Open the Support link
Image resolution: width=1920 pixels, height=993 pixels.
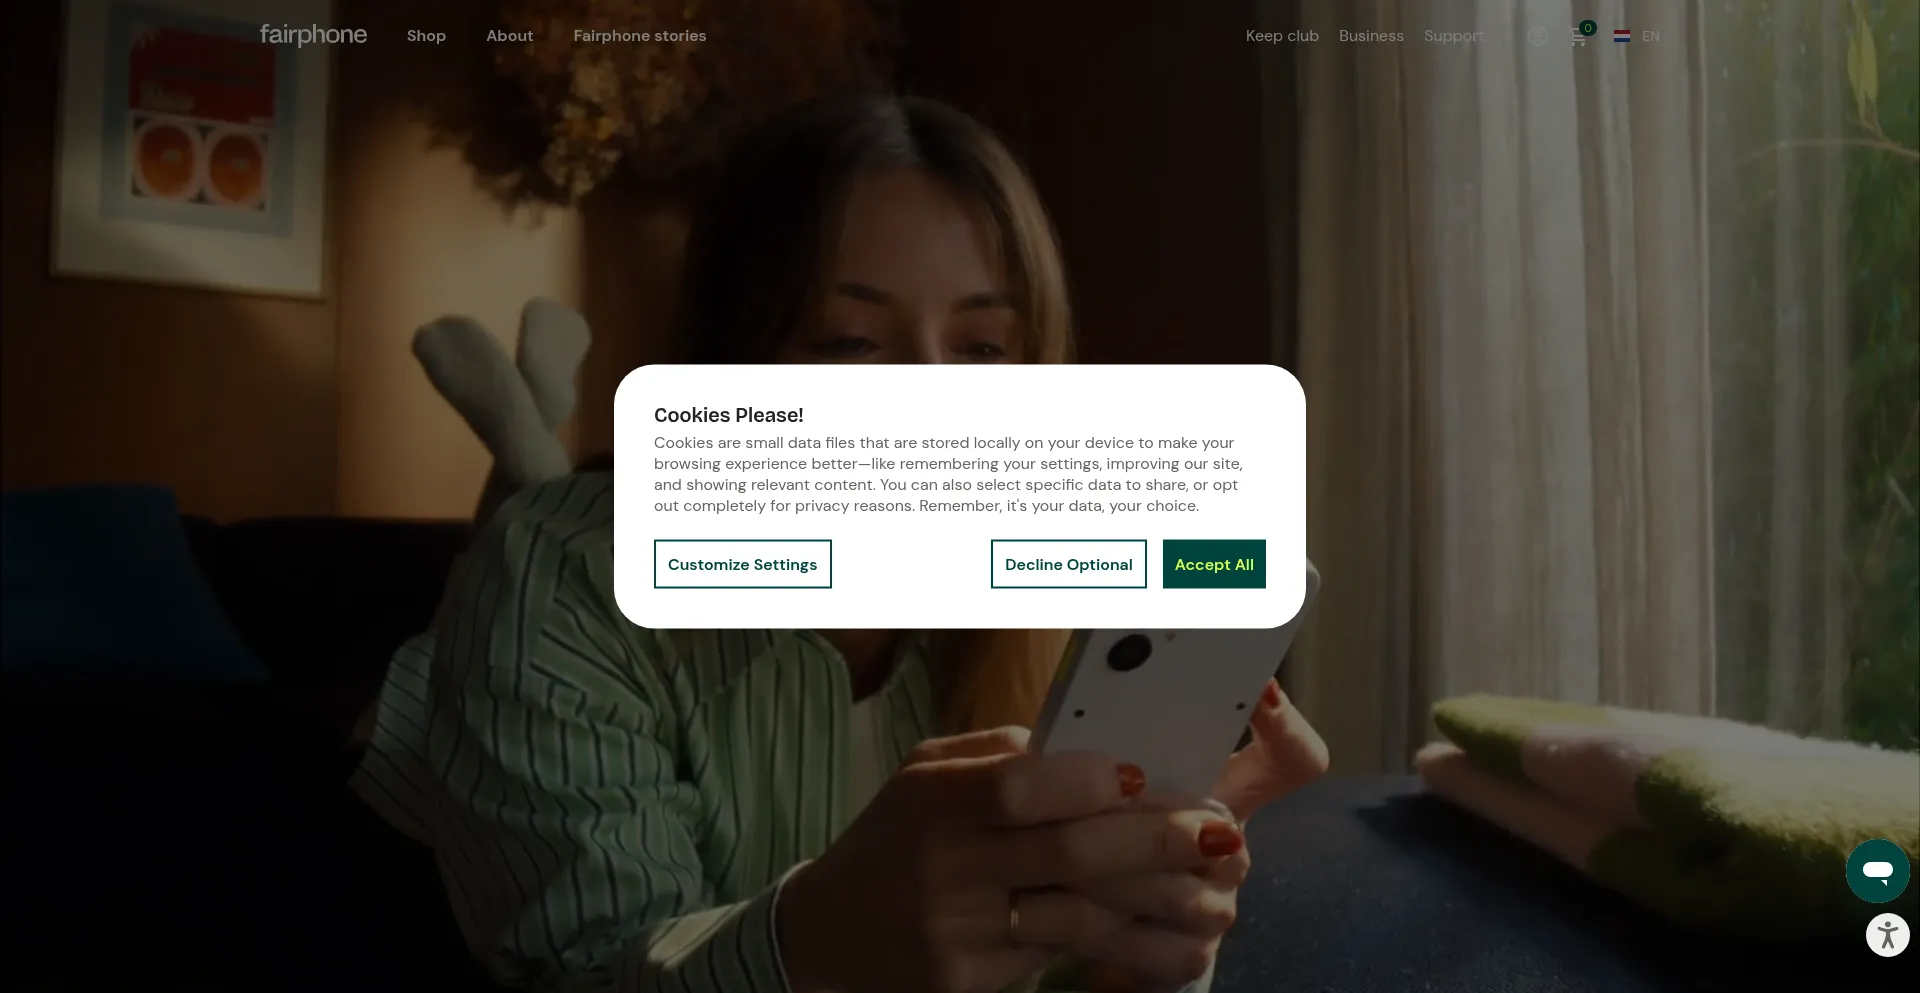pos(1454,36)
